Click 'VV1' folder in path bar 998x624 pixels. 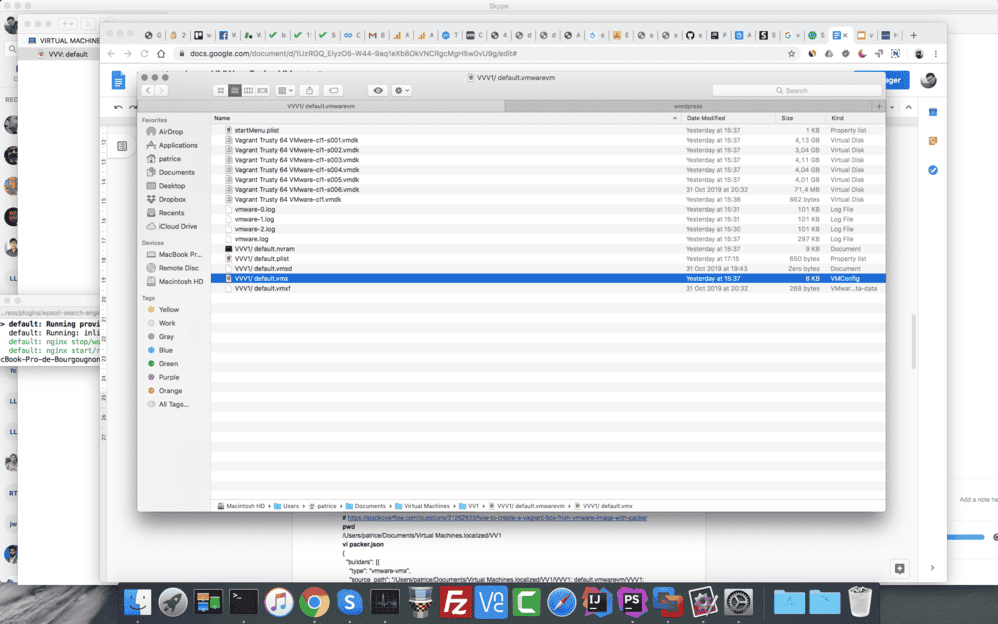click(468, 506)
